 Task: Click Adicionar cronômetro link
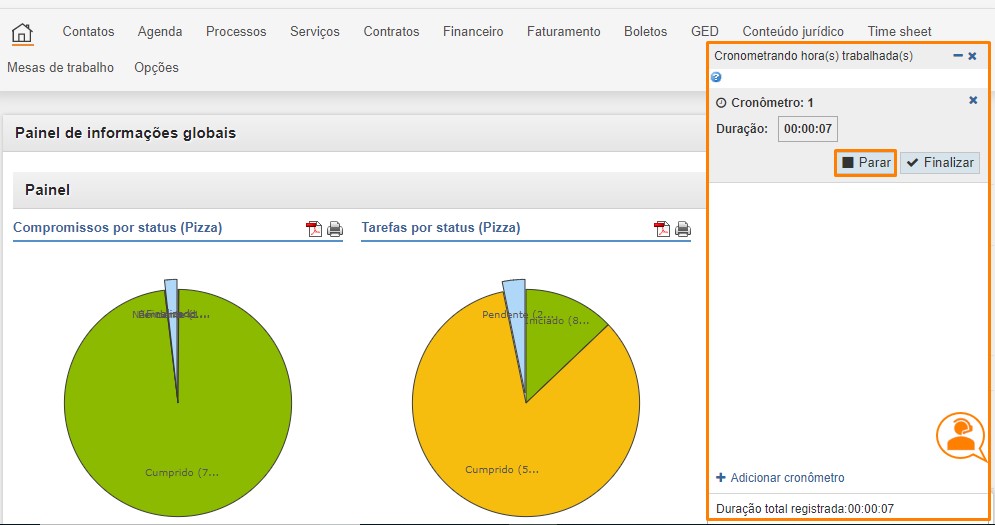point(781,477)
